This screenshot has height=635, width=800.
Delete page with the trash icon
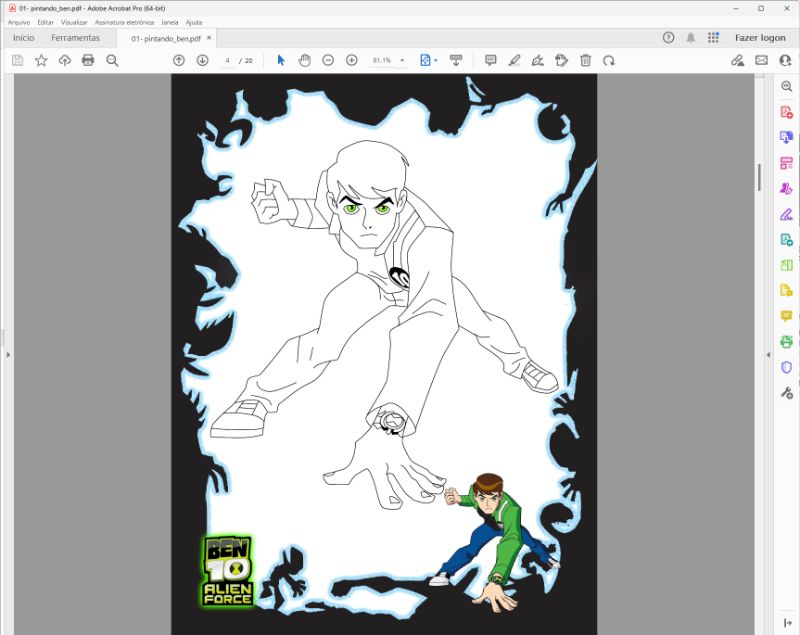[x=585, y=60]
